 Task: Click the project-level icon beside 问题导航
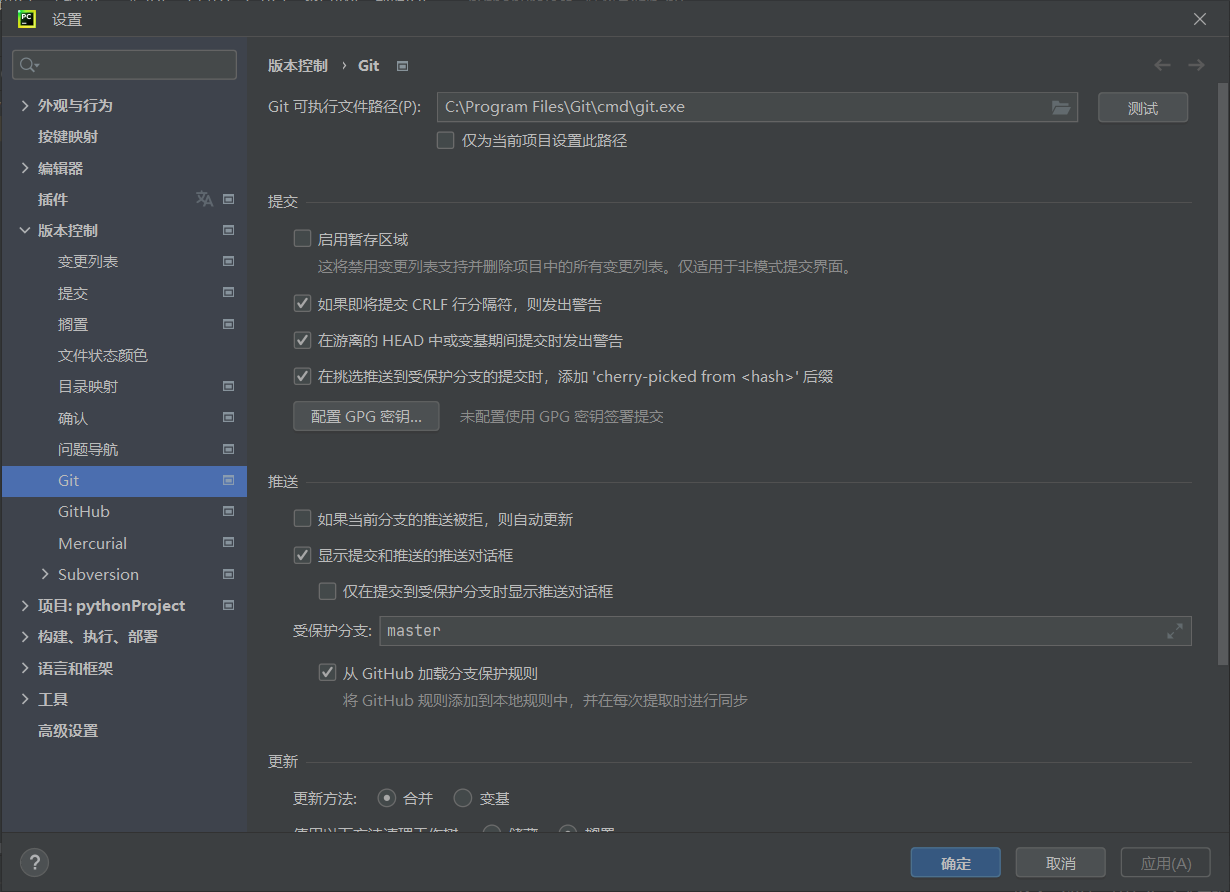point(229,449)
